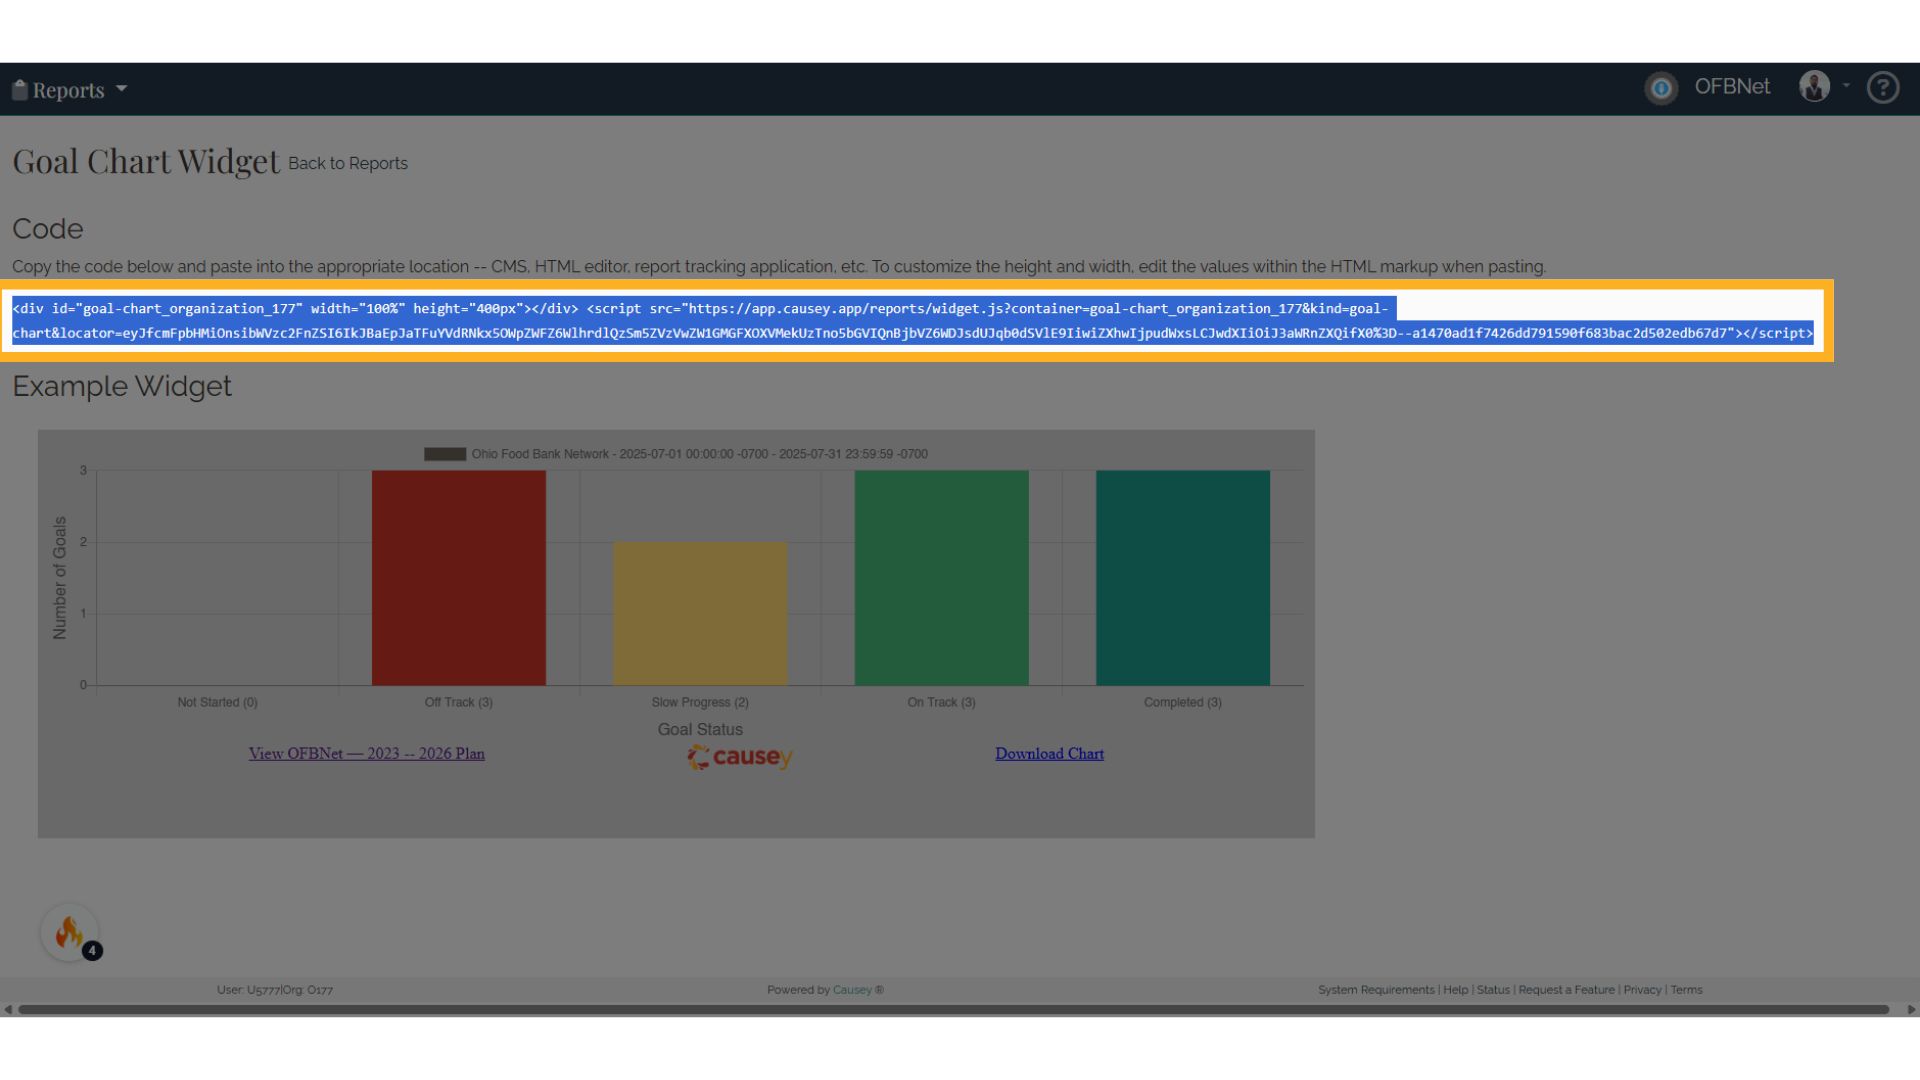Open Request a Feature footer link

[1566, 990]
